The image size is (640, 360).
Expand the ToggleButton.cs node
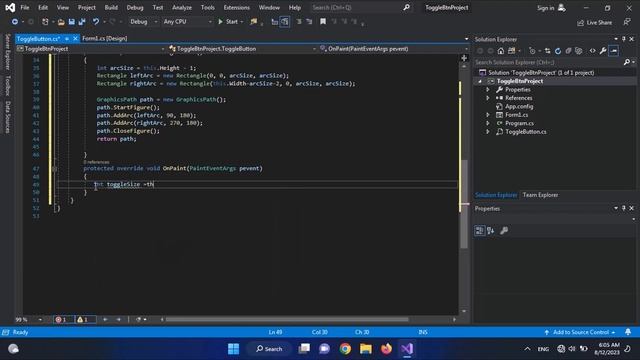[x=487, y=131]
